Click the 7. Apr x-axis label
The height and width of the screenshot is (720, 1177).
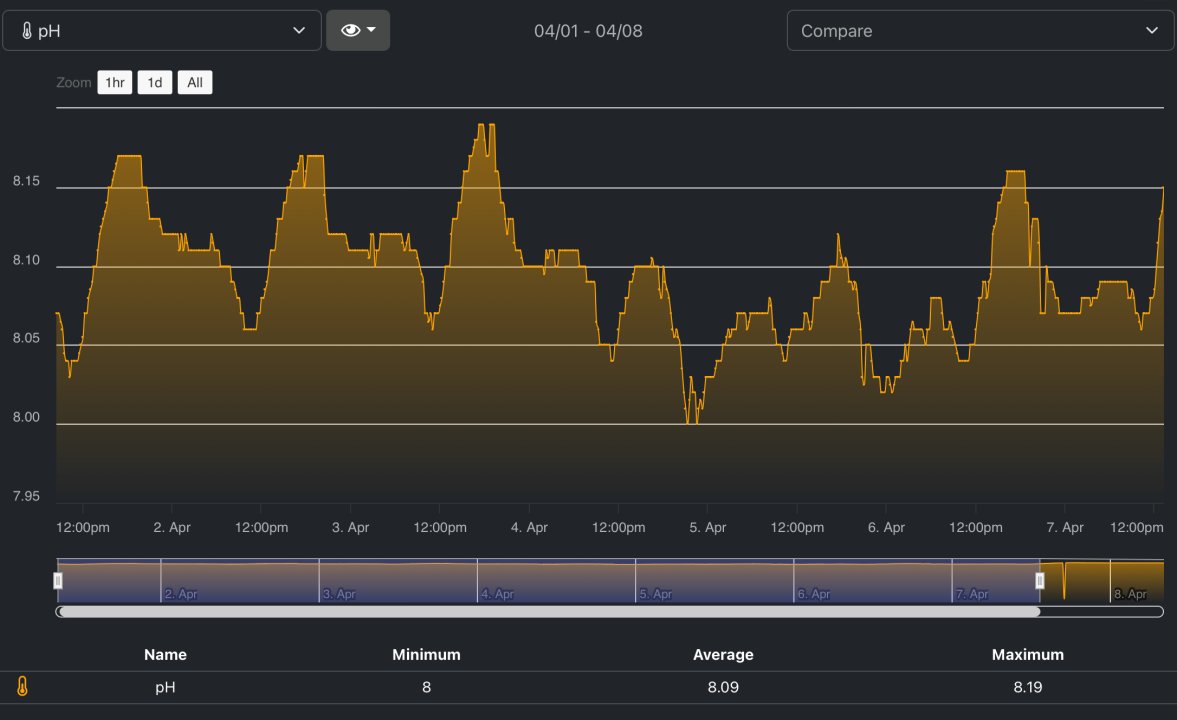point(1065,527)
